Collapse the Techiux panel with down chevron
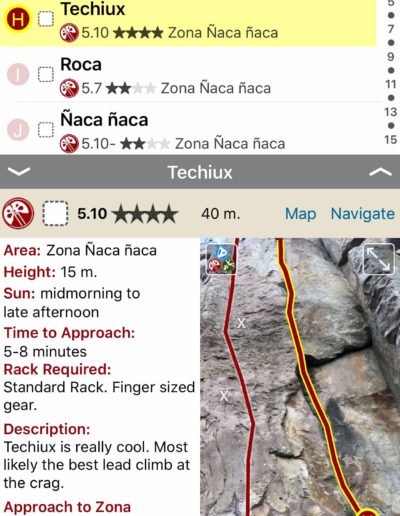Image resolution: width=400 pixels, height=516 pixels. coord(19,171)
